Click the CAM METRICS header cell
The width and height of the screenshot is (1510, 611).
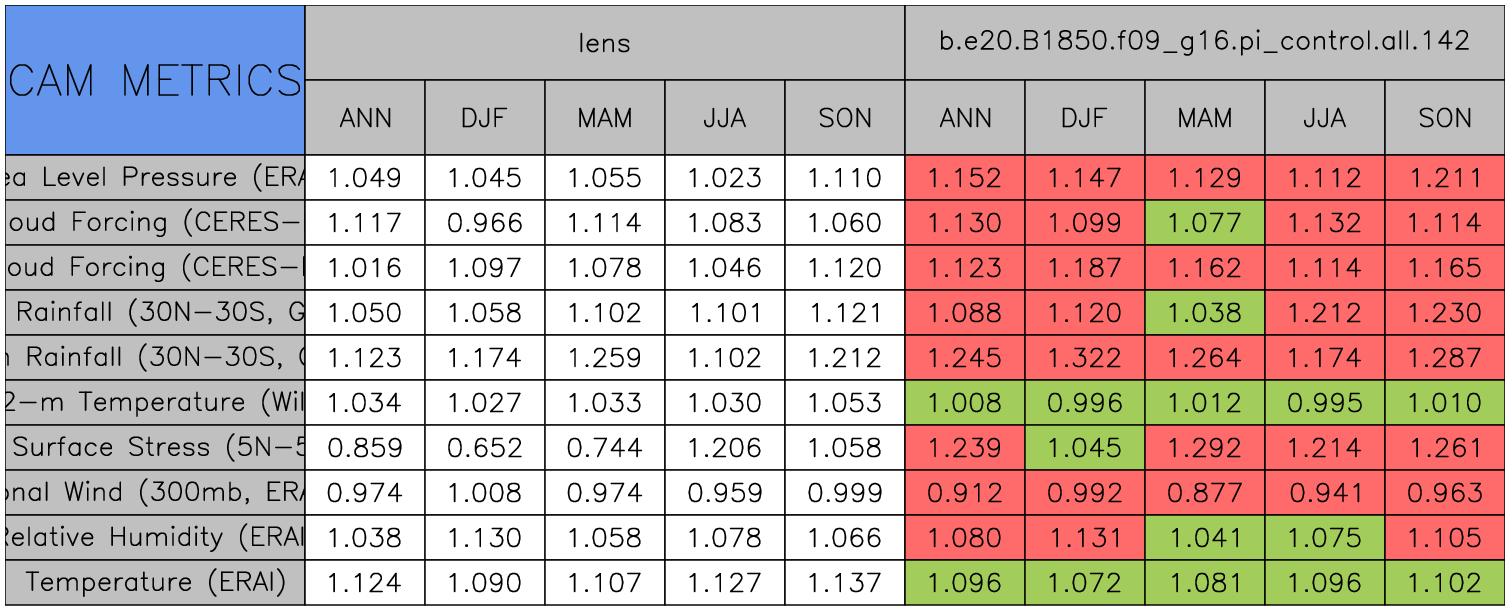[x=155, y=80]
